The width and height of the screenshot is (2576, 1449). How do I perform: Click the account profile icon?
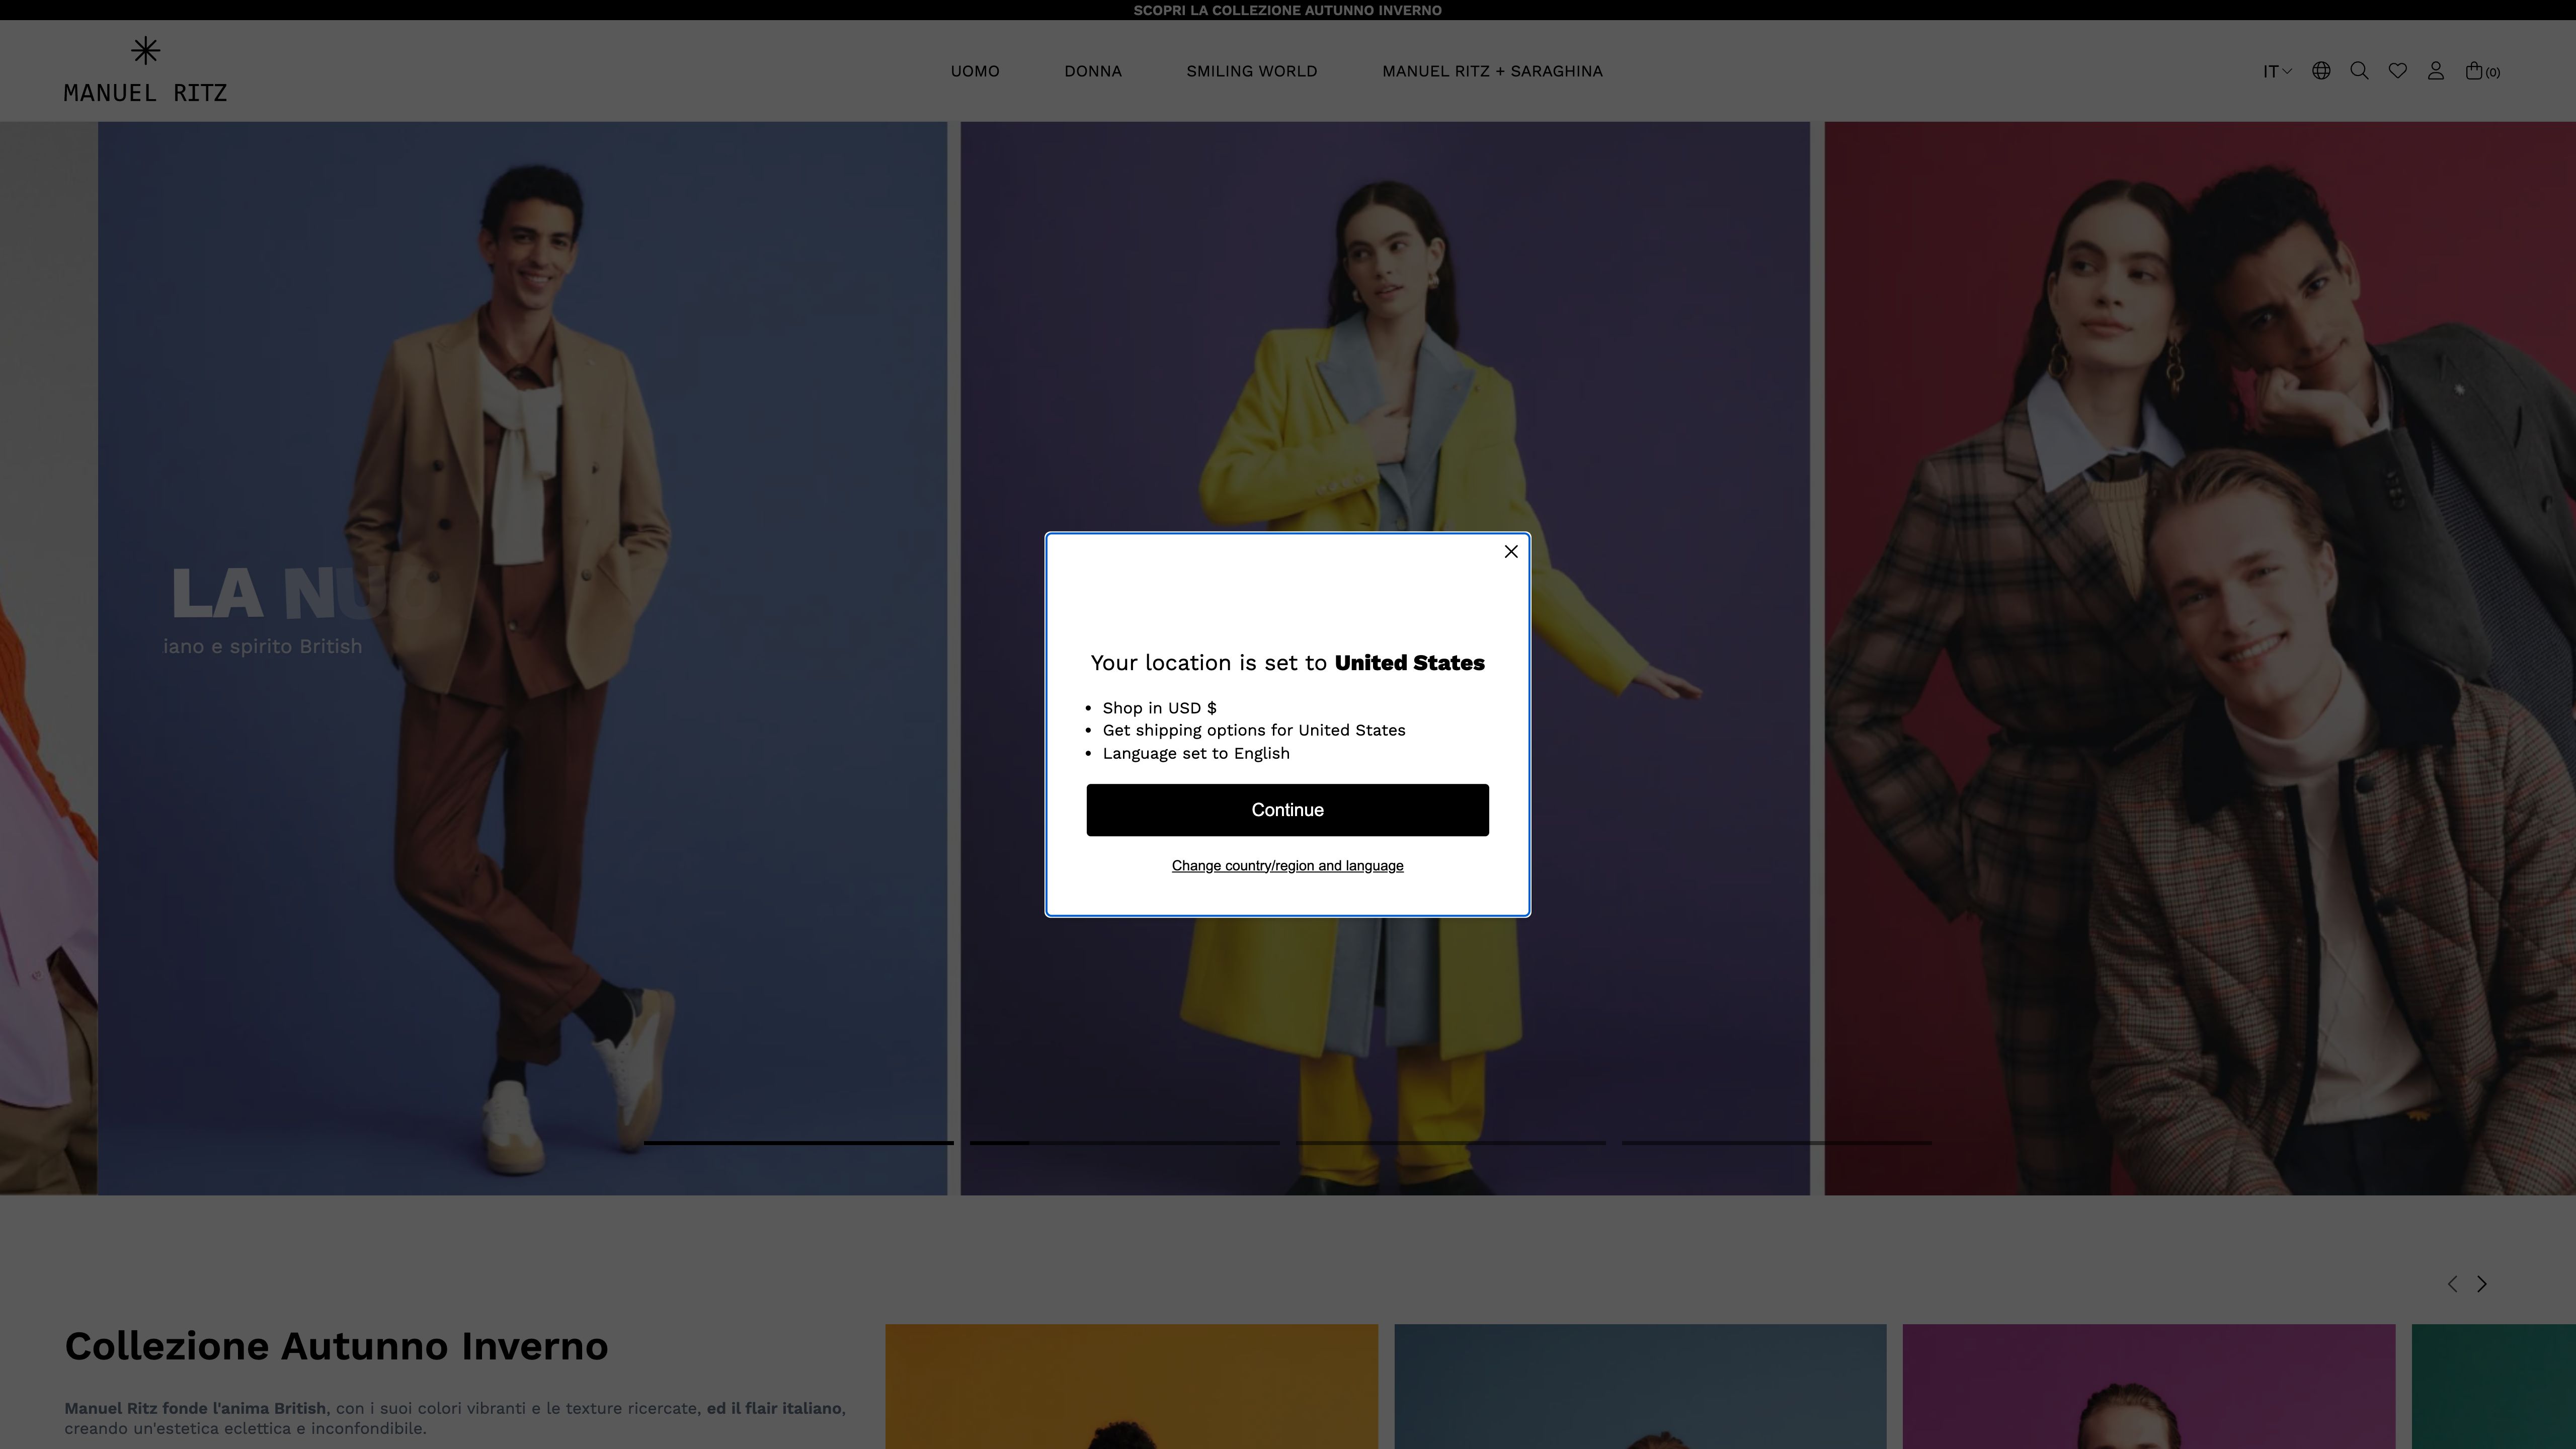coord(2436,70)
